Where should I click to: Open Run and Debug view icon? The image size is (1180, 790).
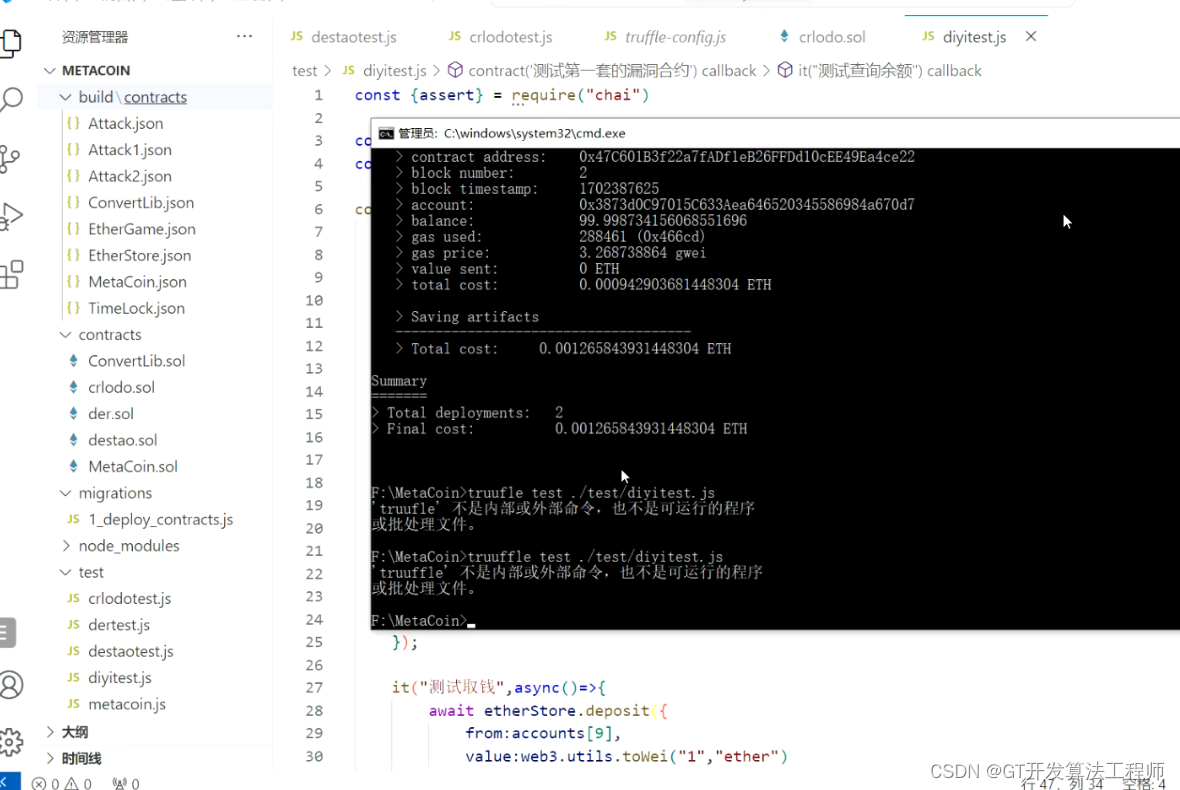11,217
